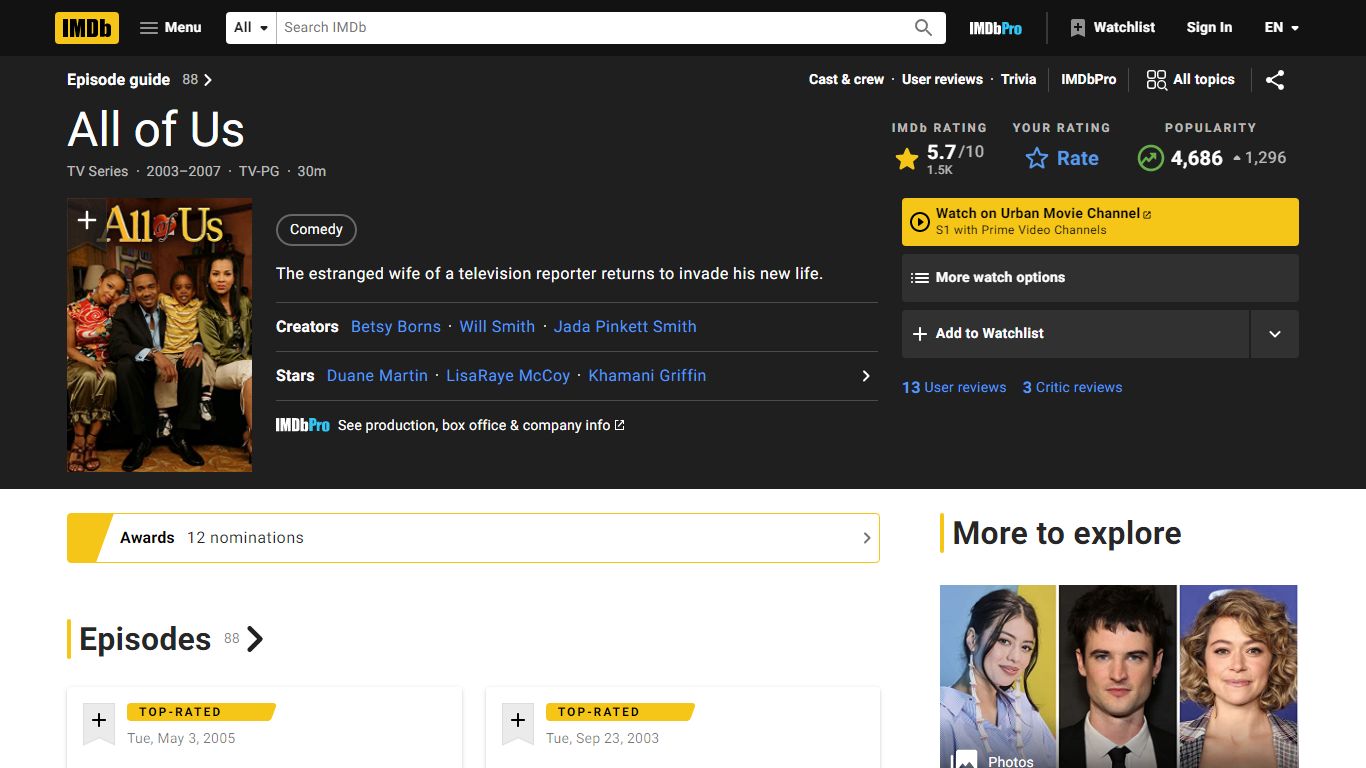This screenshot has width=1366, height=768.
Task: Open Watchlist in the header
Action: click(1112, 28)
